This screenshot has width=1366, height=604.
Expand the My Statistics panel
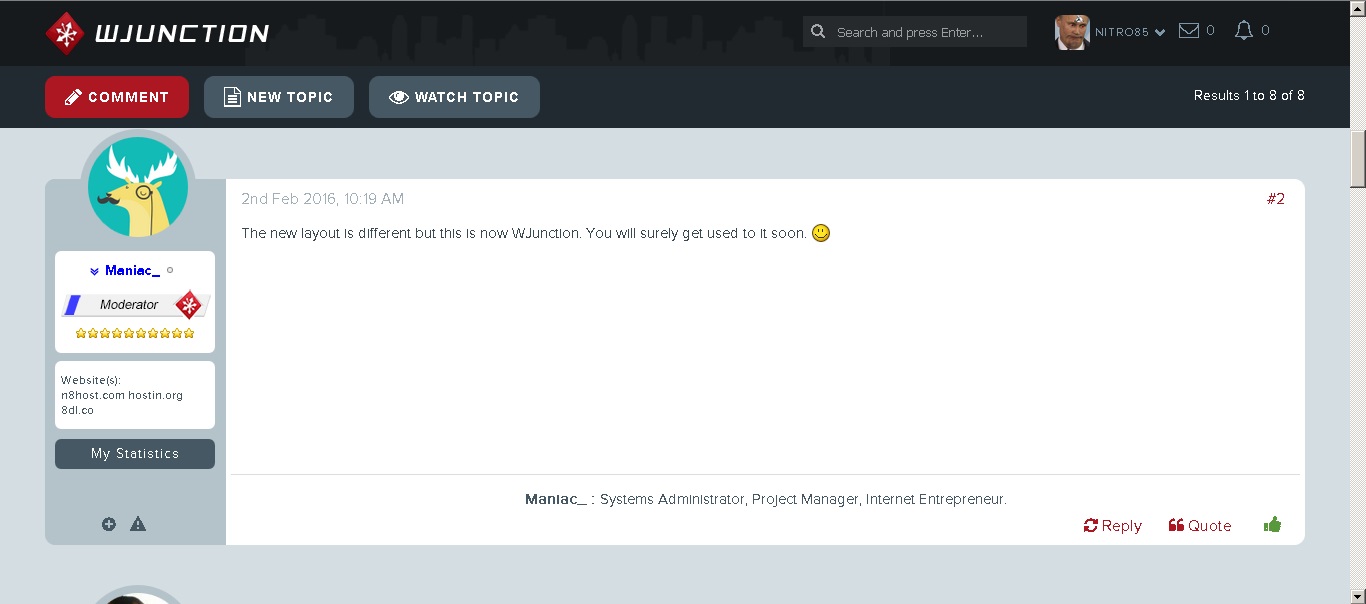pyautogui.click(x=135, y=454)
